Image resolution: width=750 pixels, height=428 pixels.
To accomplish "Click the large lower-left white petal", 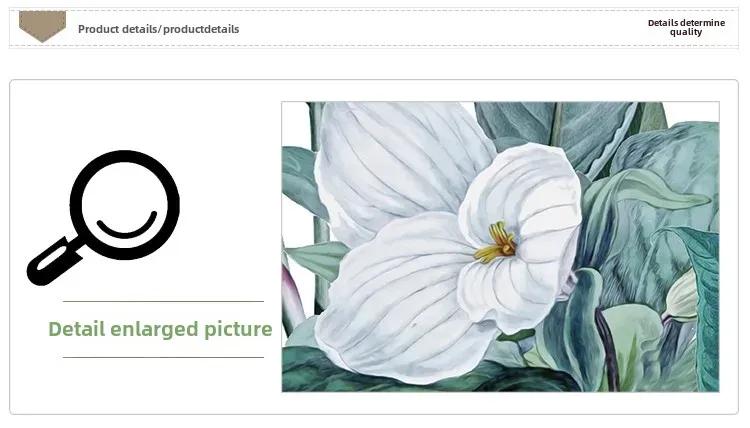I will point(397,301).
